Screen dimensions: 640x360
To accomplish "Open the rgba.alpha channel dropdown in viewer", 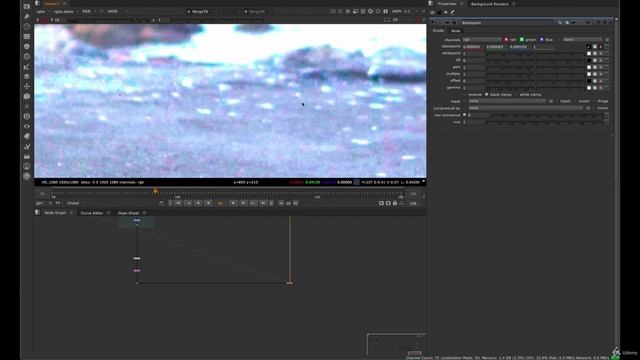I will coord(65,11).
